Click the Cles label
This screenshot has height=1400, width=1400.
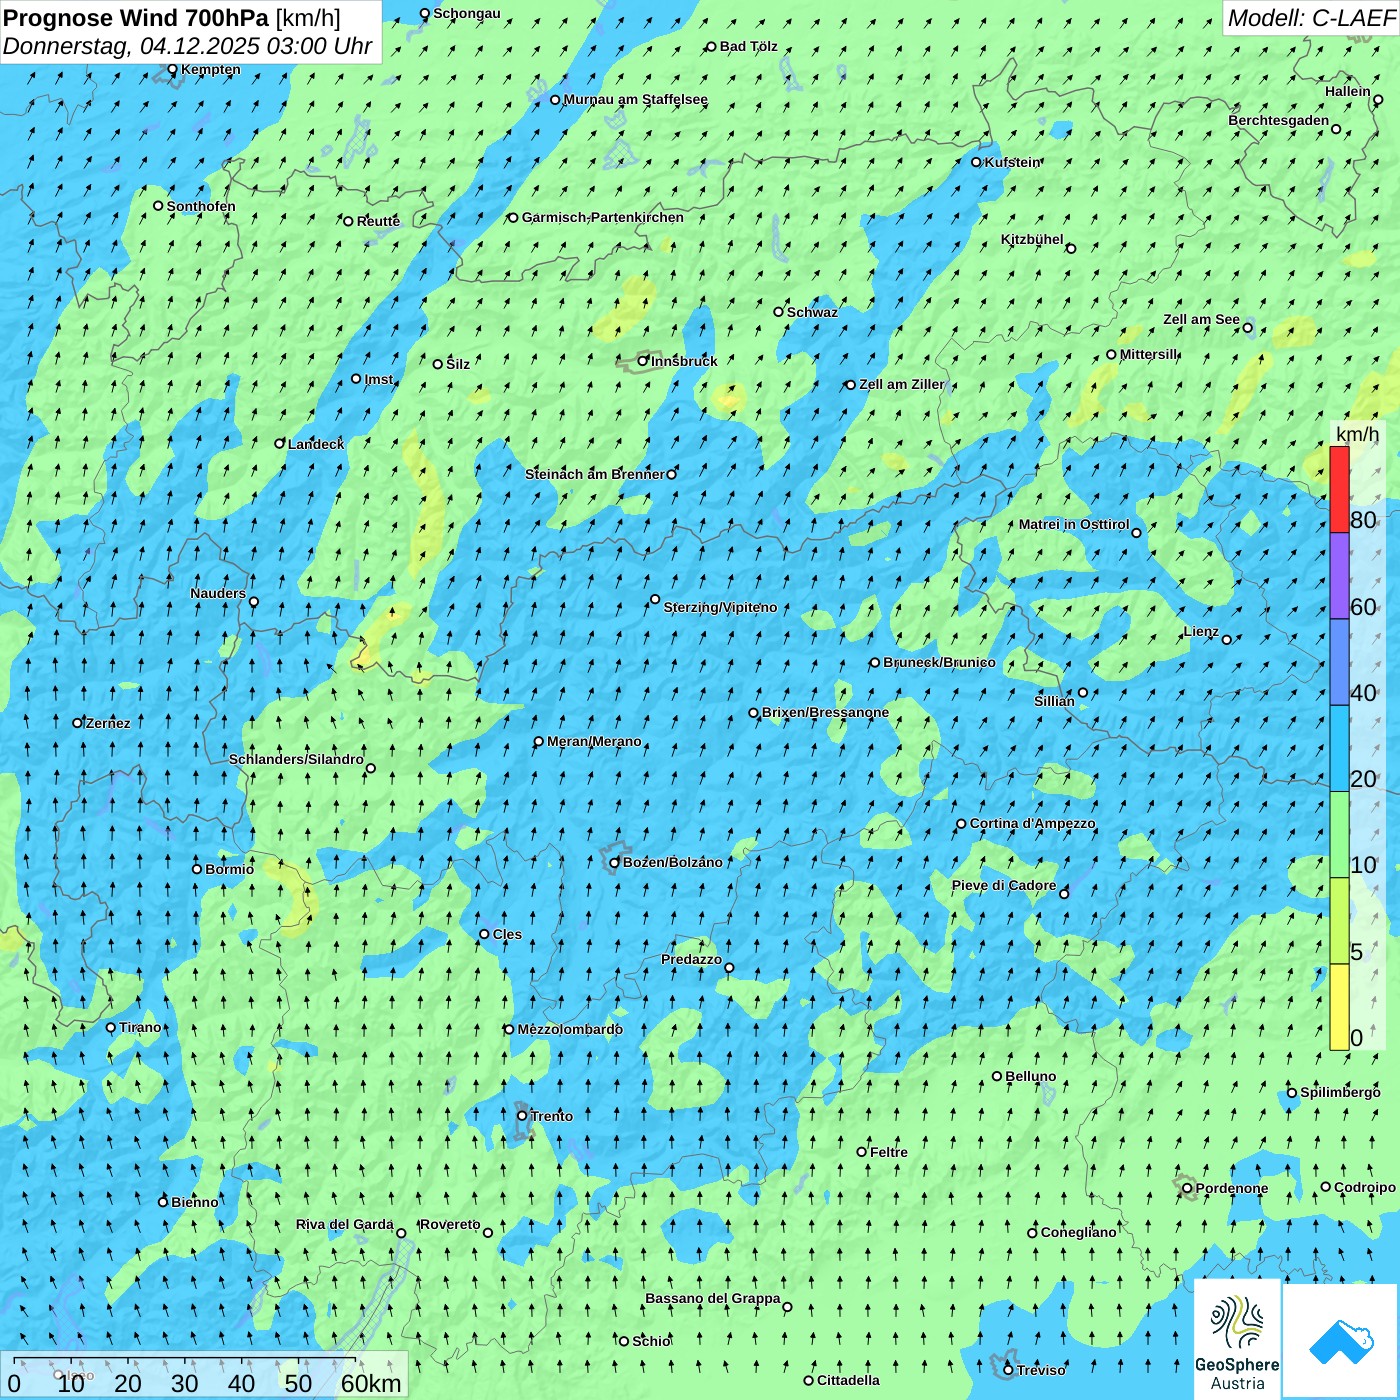coord(507,934)
